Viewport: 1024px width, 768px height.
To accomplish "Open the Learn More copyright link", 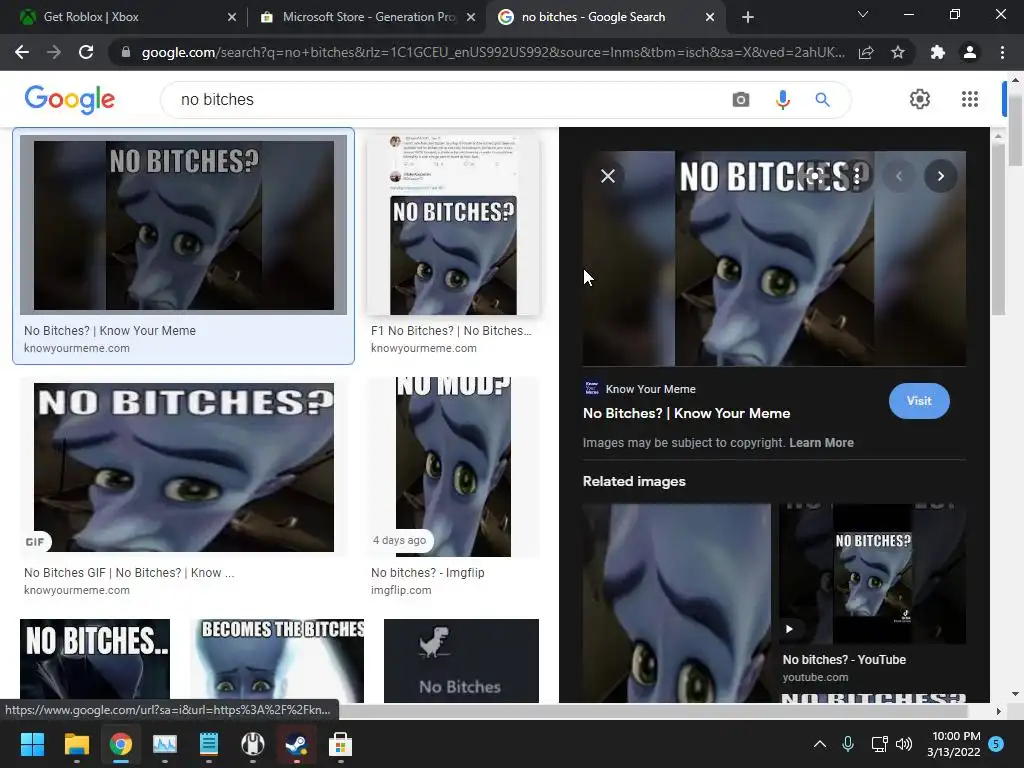I will click(x=821, y=443).
